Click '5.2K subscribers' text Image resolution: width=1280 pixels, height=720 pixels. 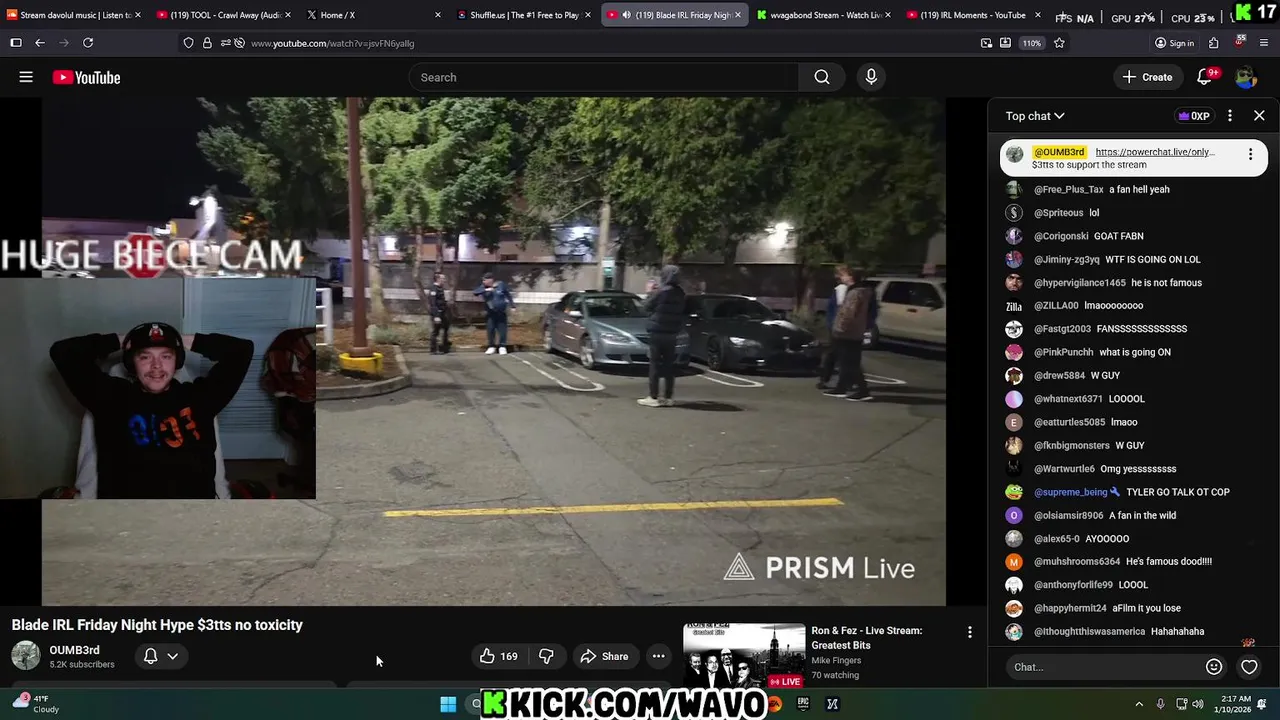[82, 665]
